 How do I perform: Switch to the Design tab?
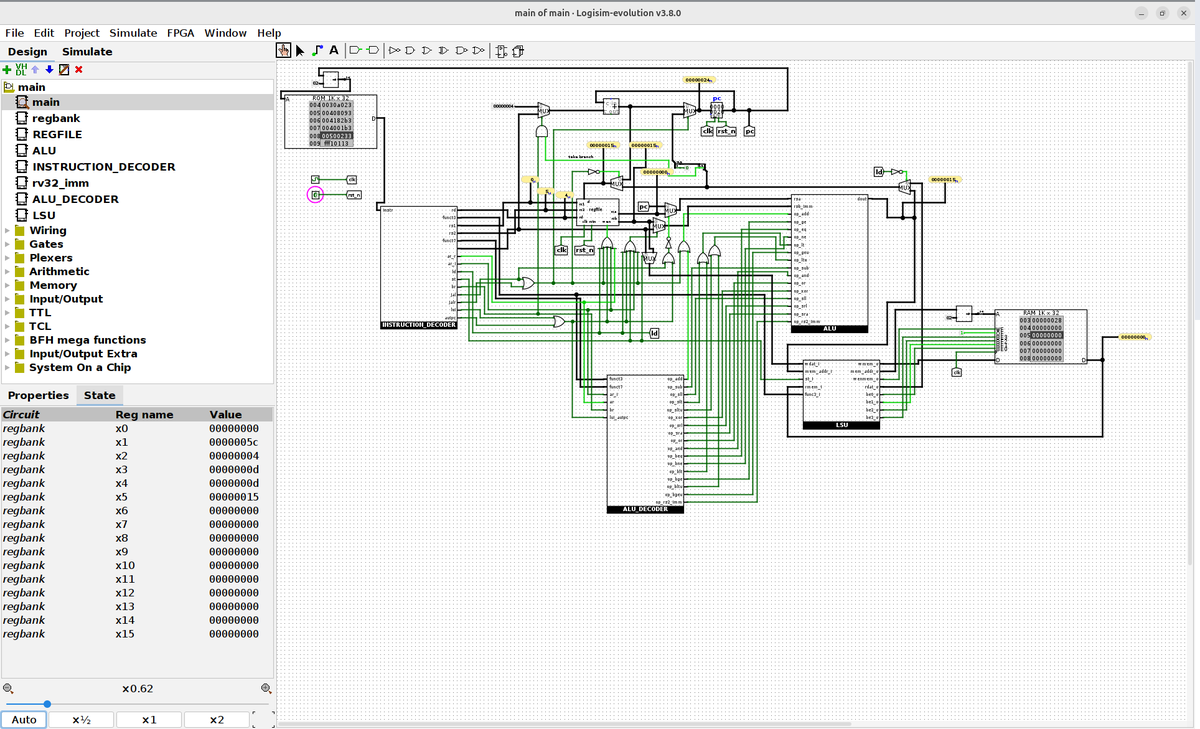pyautogui.click(x=27, y=52)
